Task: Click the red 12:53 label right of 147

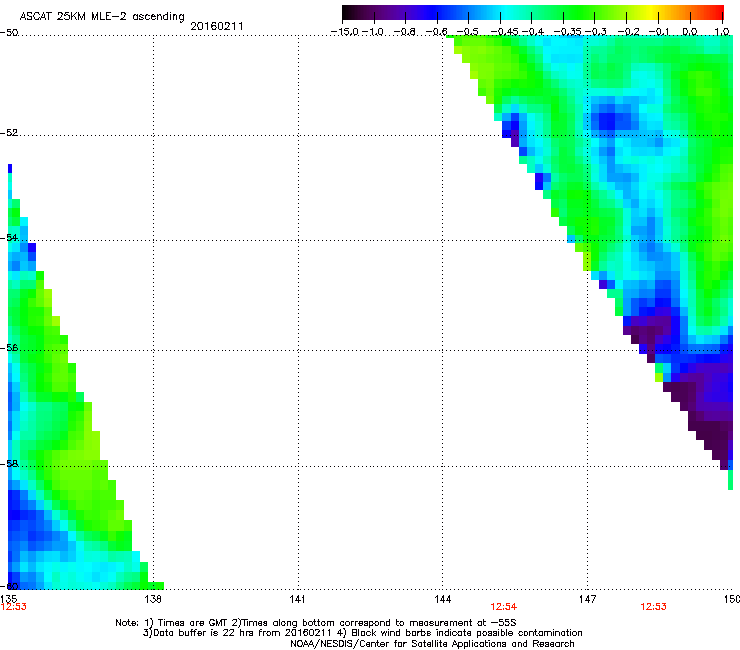Action: [653, 607]
